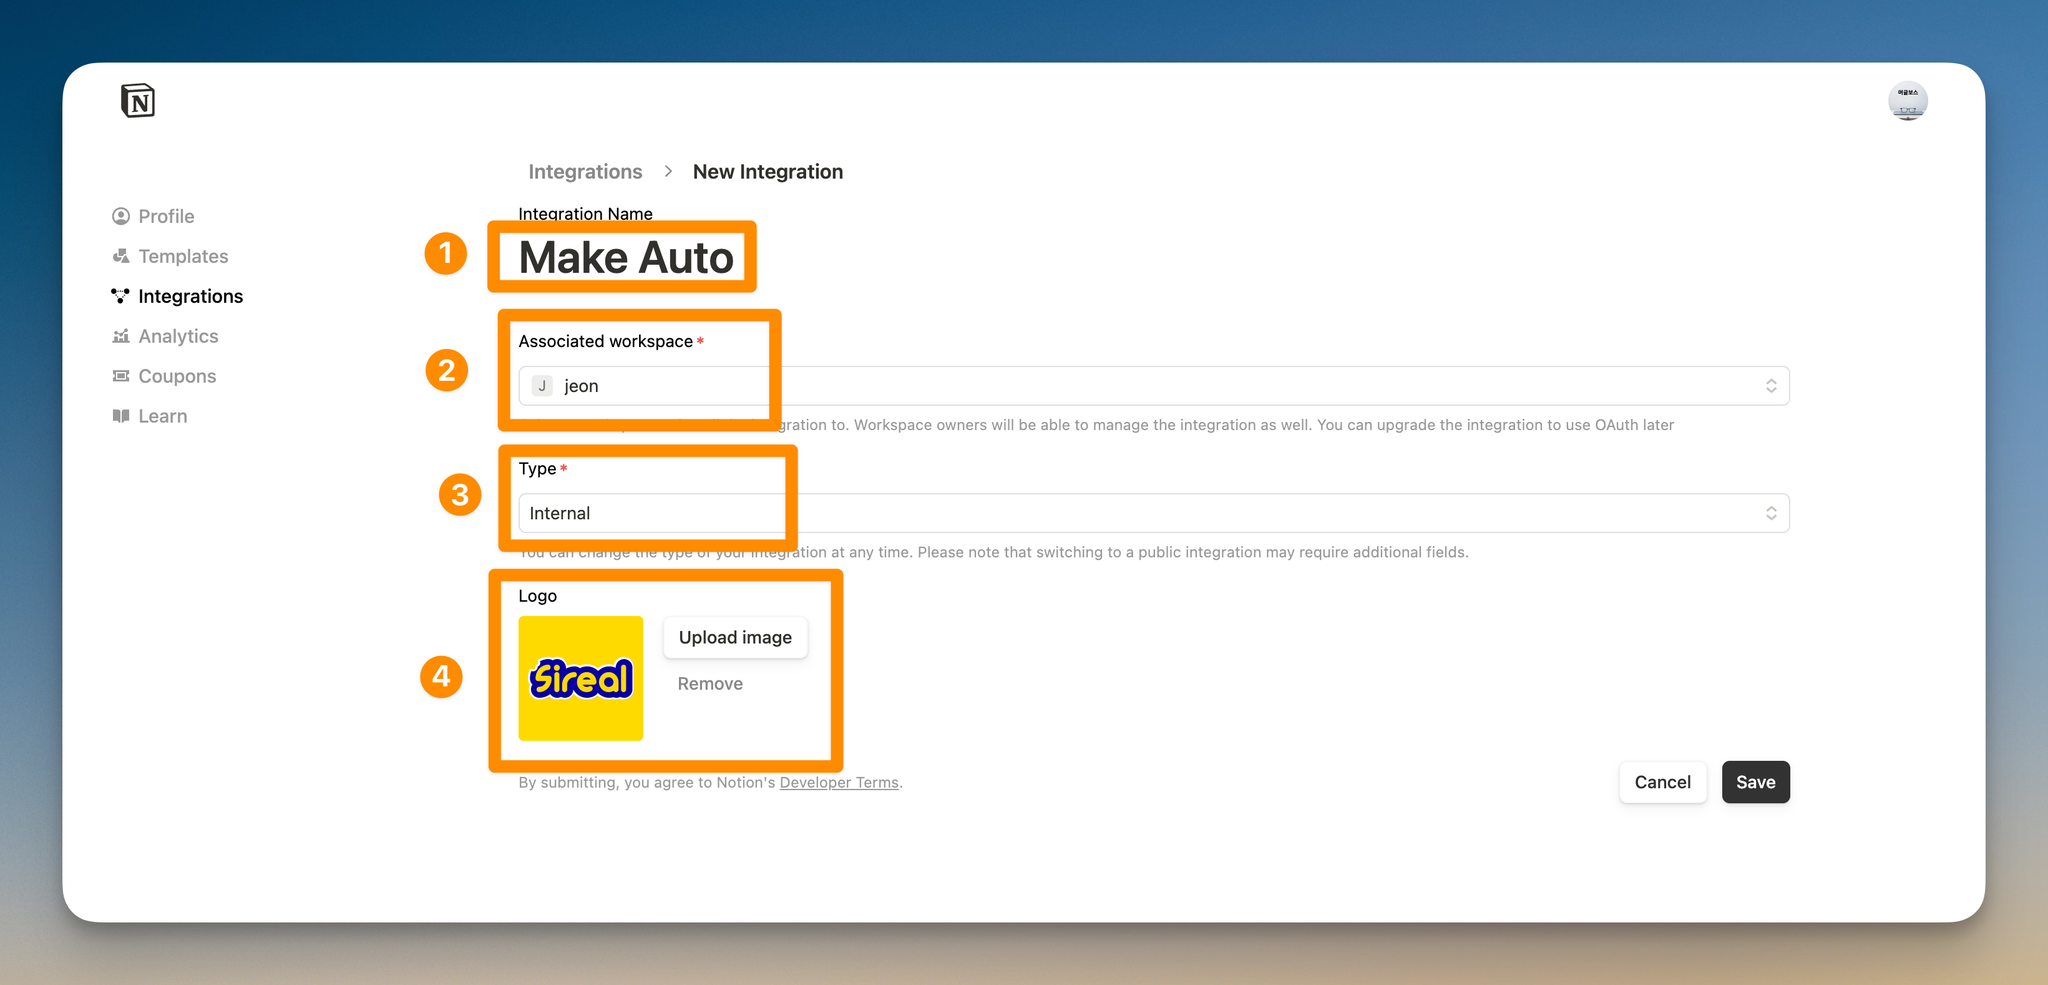Click the Profile sidebar icon
The width and height of the screenshot is (2048, 985).
(121, 216)
